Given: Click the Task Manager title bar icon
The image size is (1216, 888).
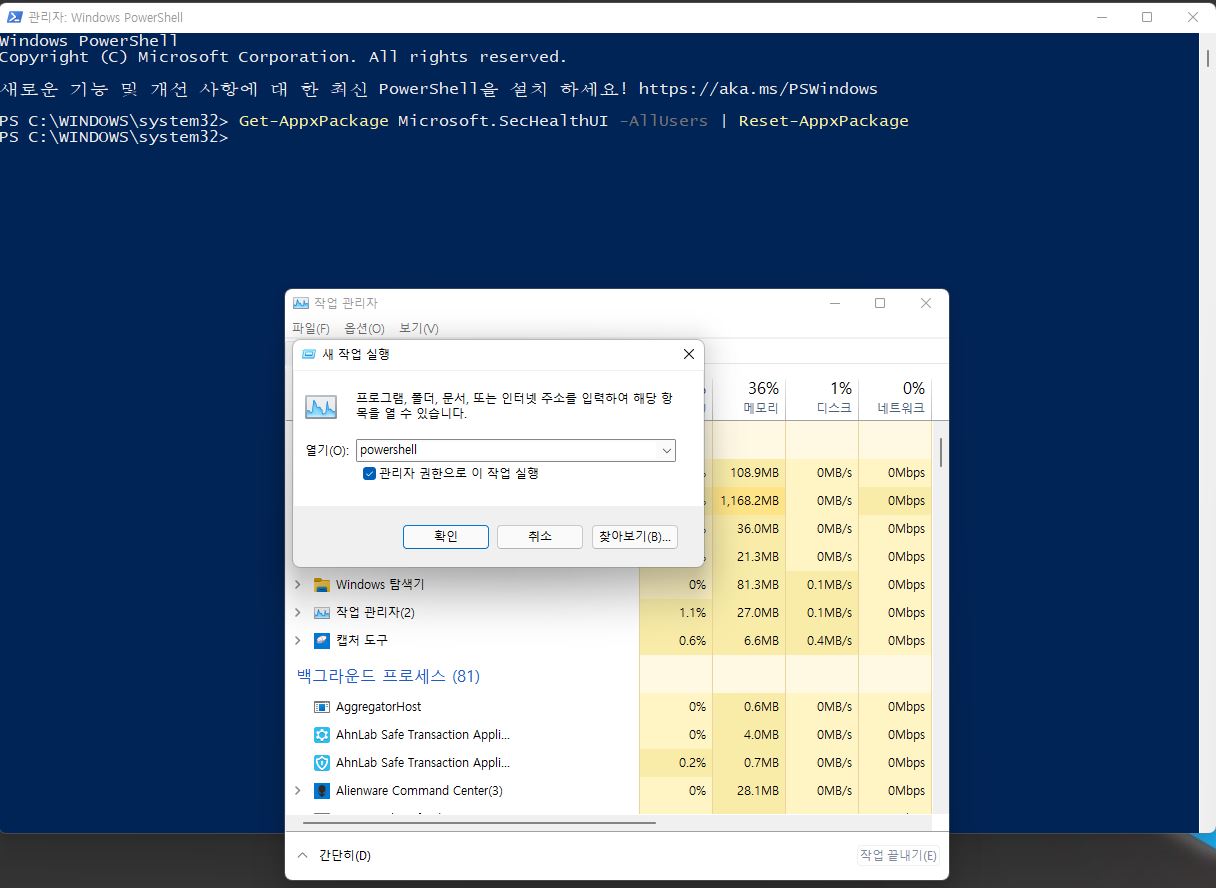Looking at the screenshot, I should tap(301, 303).
